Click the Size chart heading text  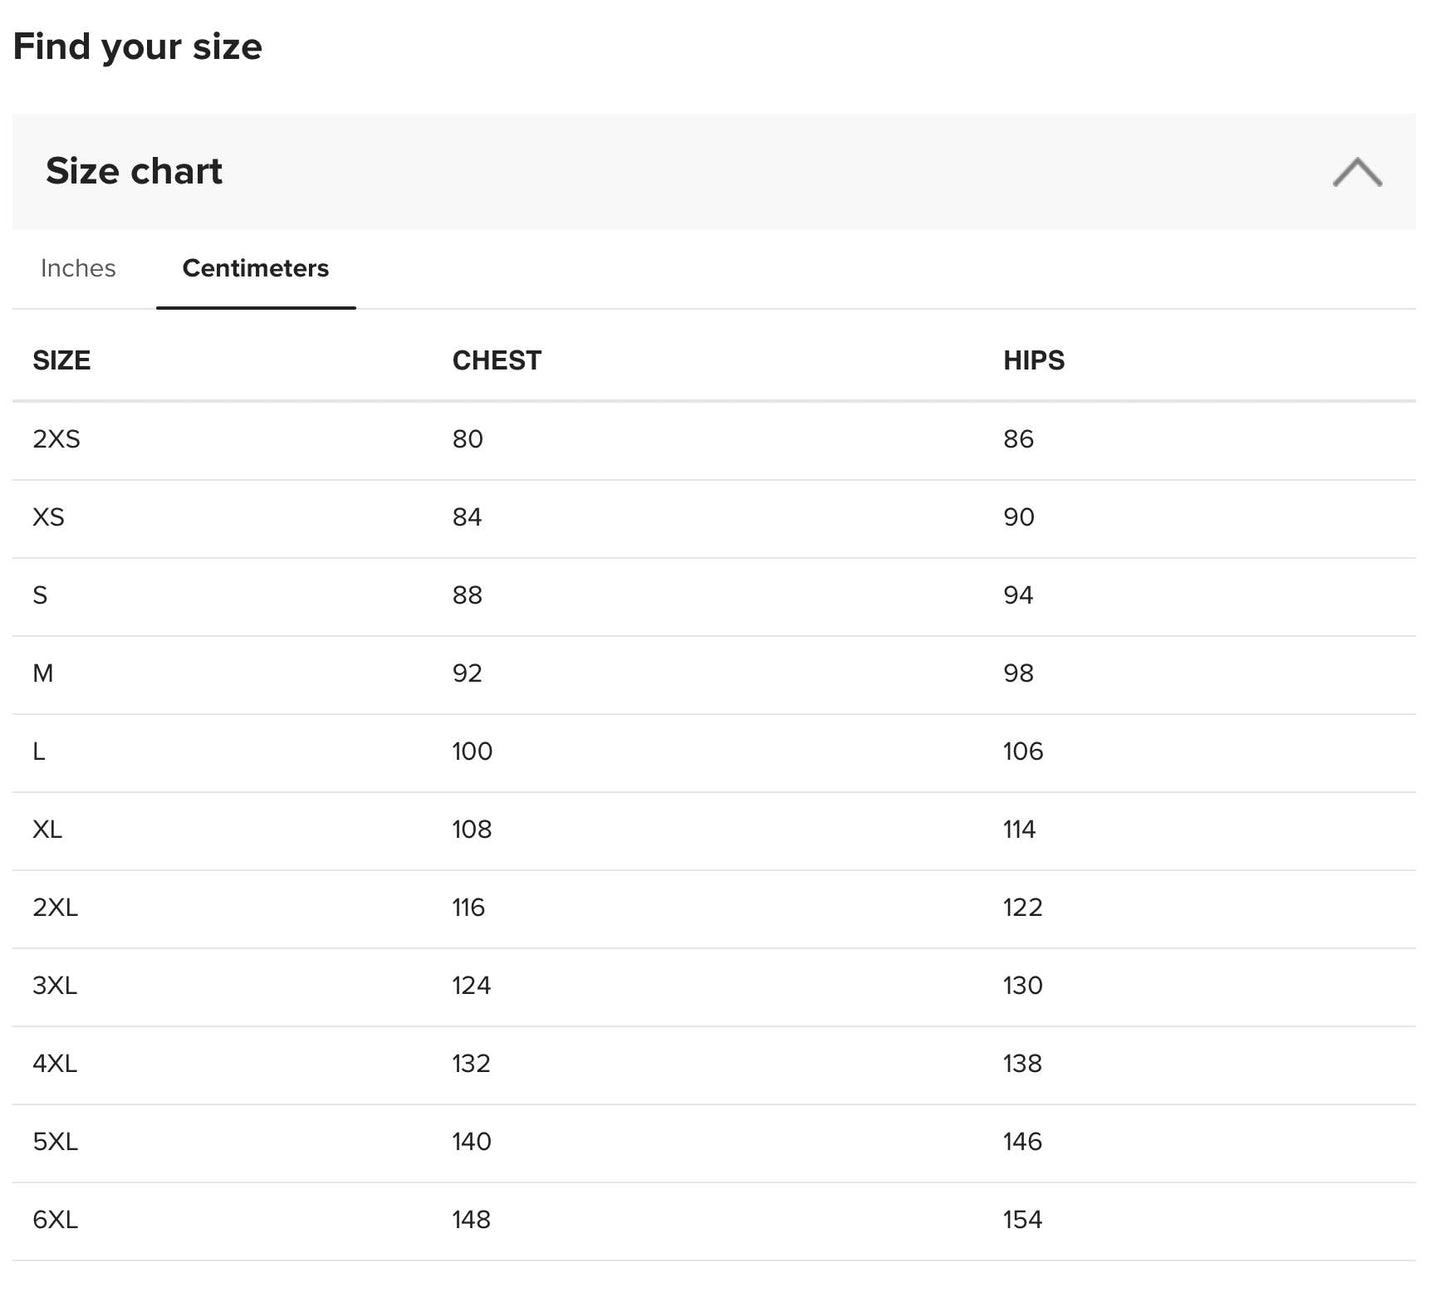(134, 171)
